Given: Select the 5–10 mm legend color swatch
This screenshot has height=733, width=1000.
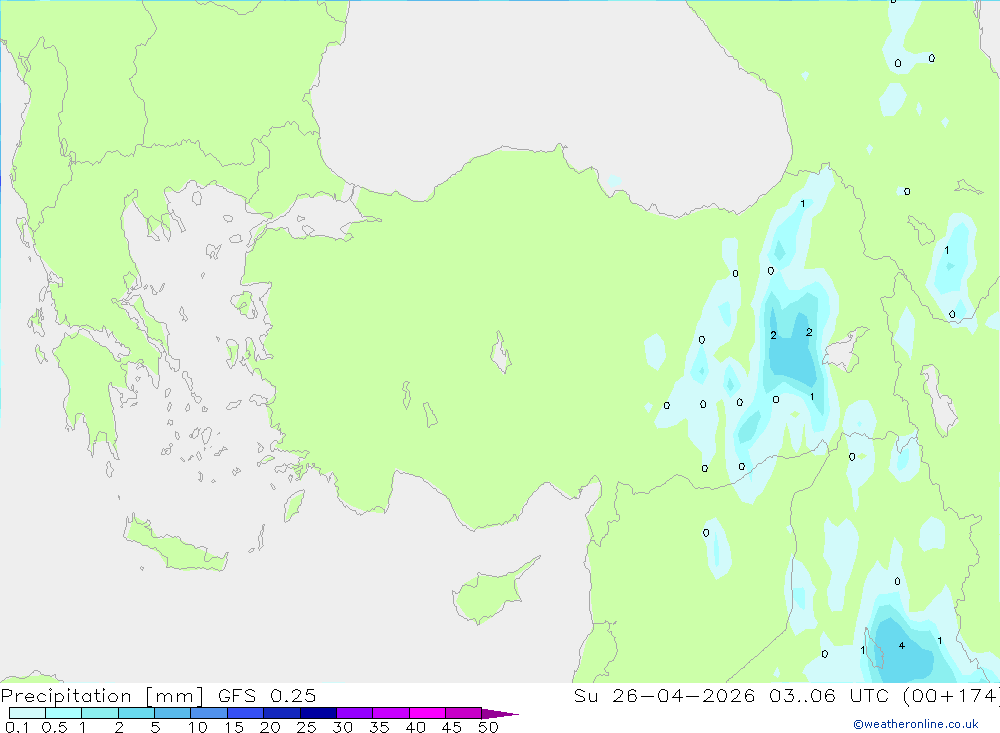Looking at the screenshot, I should pos(173,713).
